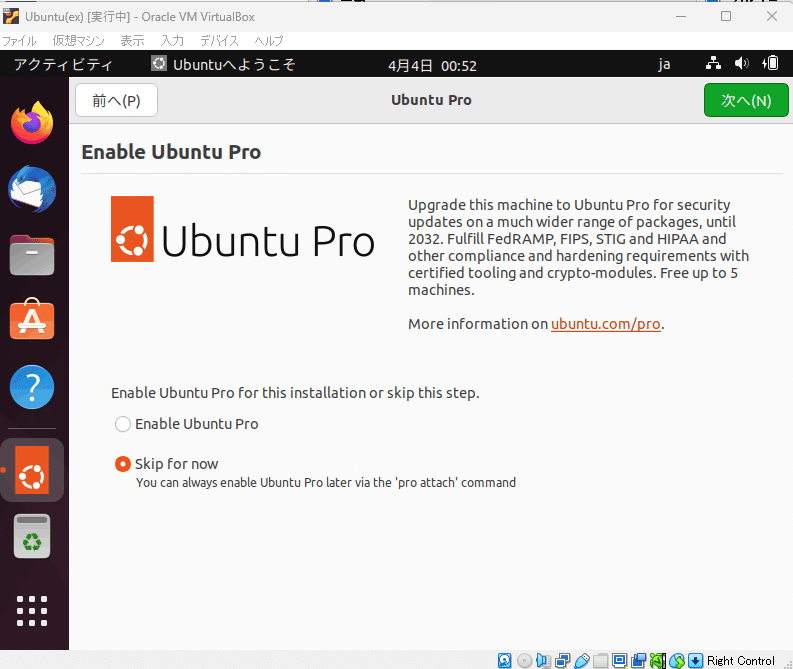Open the 表示 menu
This screenshot has height=669, width=793.
click(133, 40)
